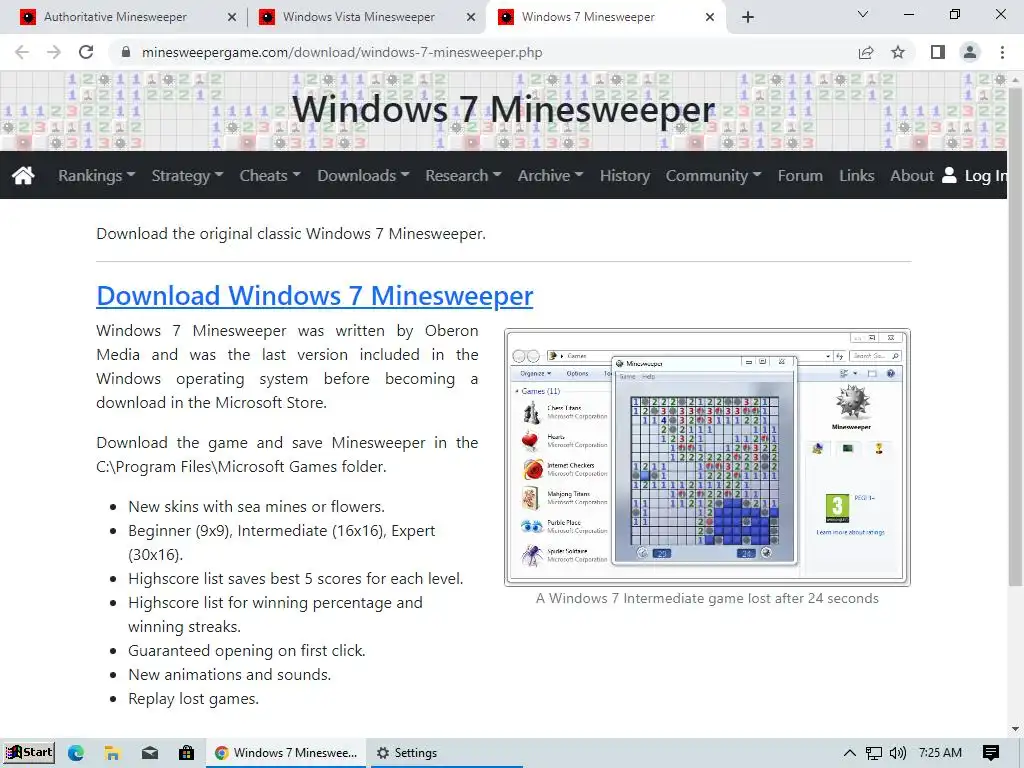Image resolution: width=1024 pixels, height=768 pixels.
Task: Open Microsoft Store from taskbar
Action: pos(186,752)
